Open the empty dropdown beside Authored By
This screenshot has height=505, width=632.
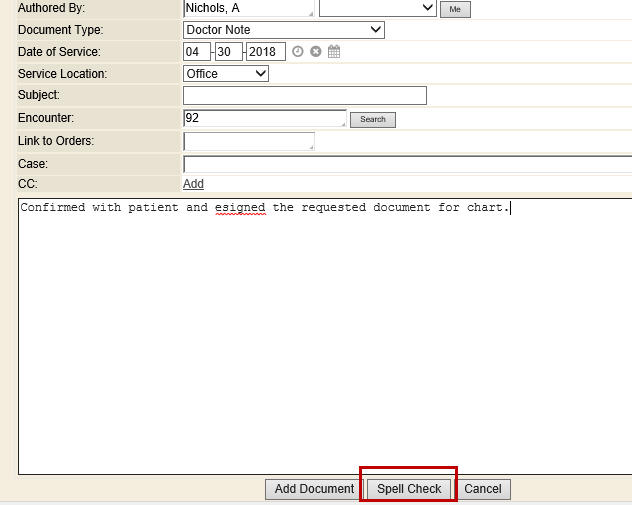click(377, 8)
